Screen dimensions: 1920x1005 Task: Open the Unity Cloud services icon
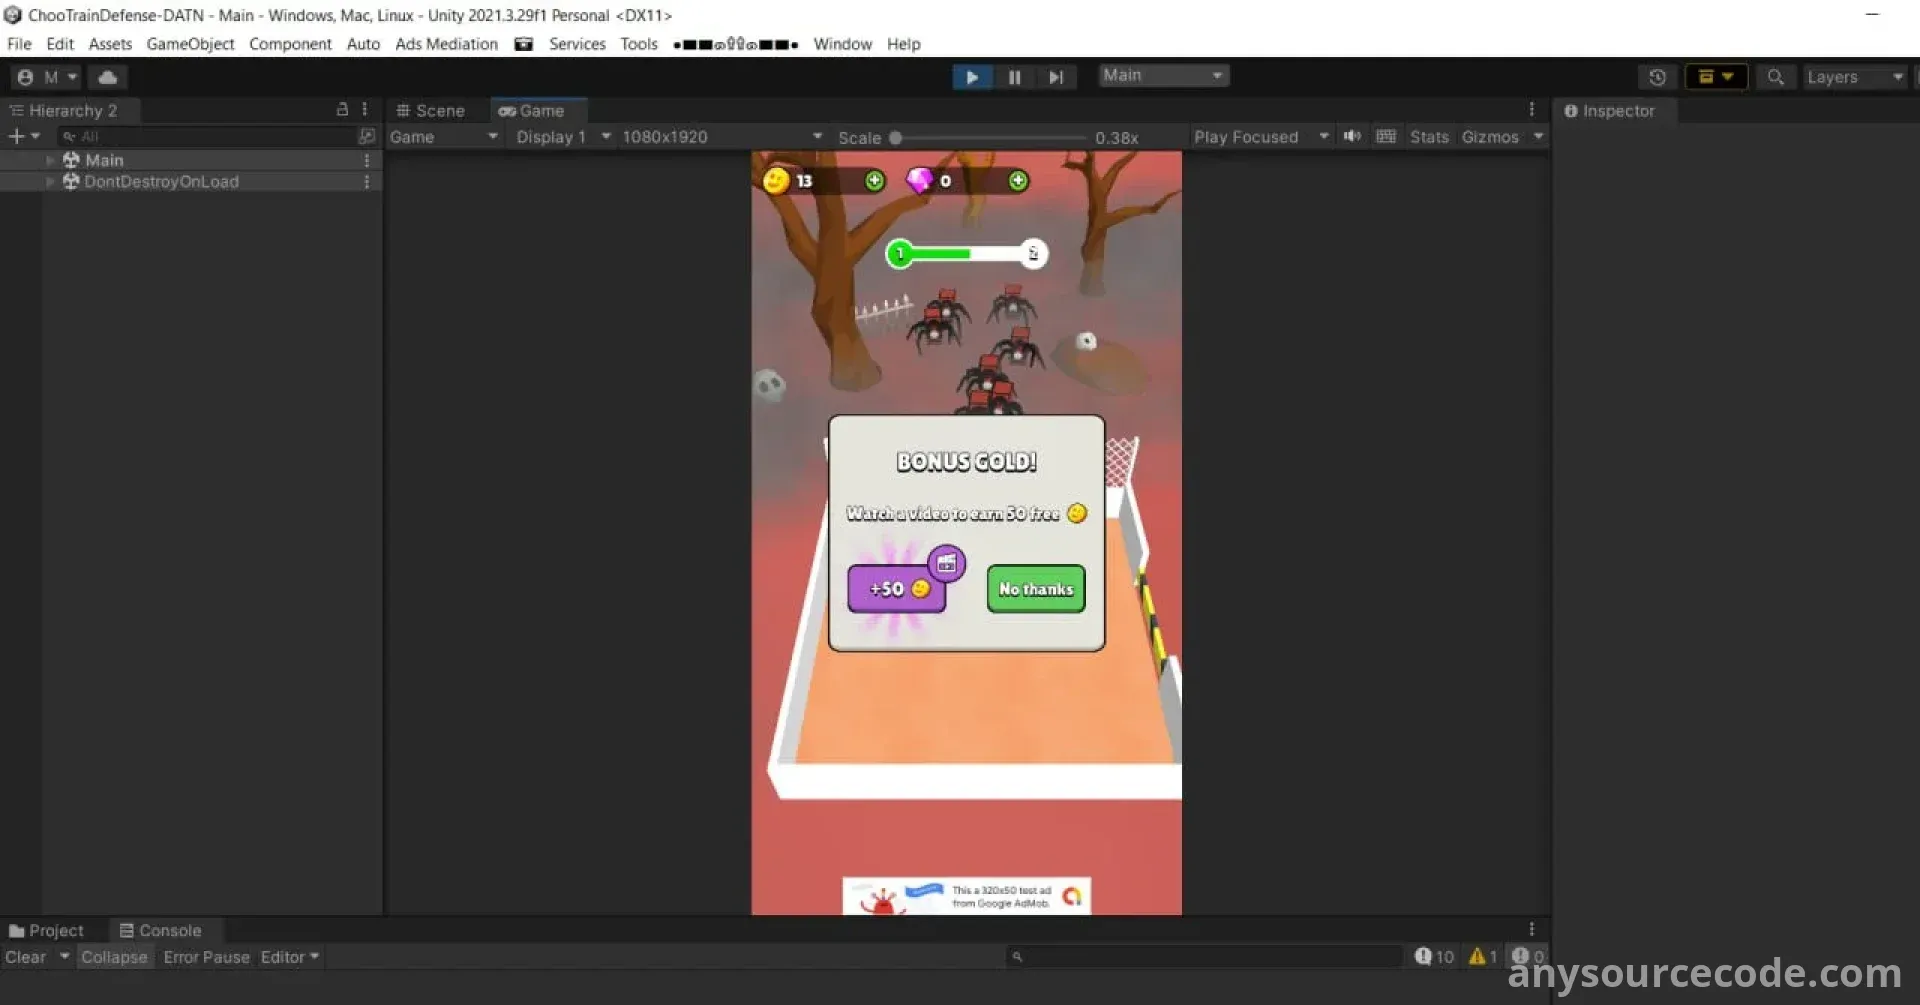click(x=107, y=76)
